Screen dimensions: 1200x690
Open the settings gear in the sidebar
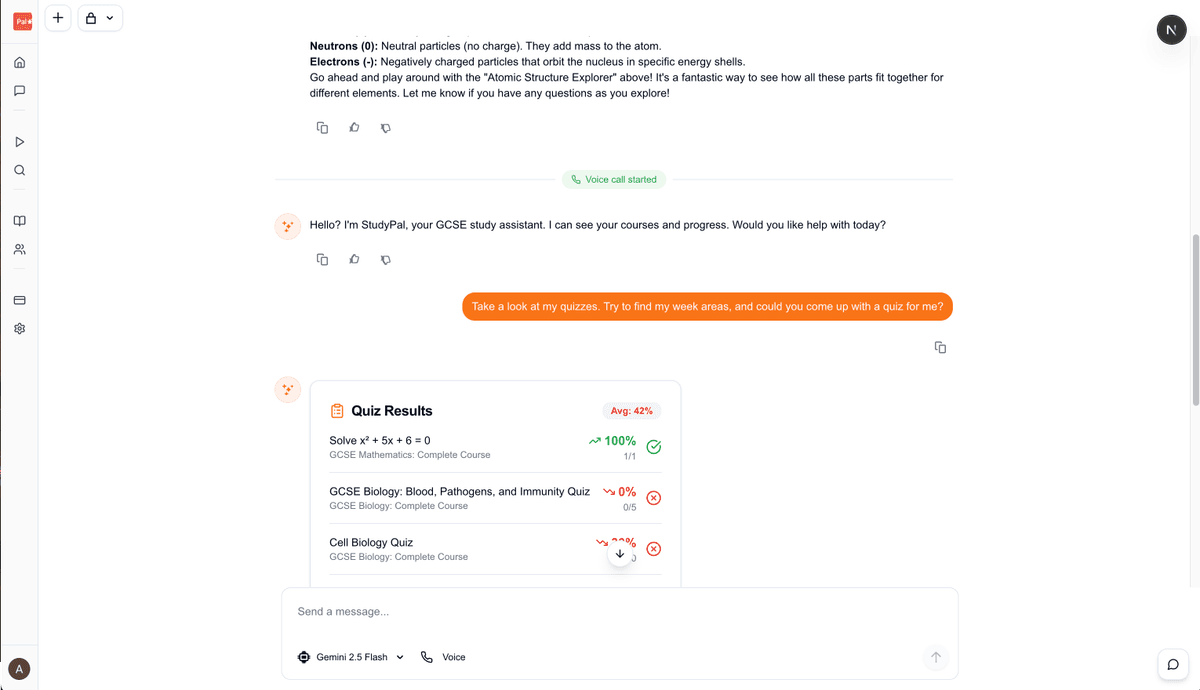point(19,328)
